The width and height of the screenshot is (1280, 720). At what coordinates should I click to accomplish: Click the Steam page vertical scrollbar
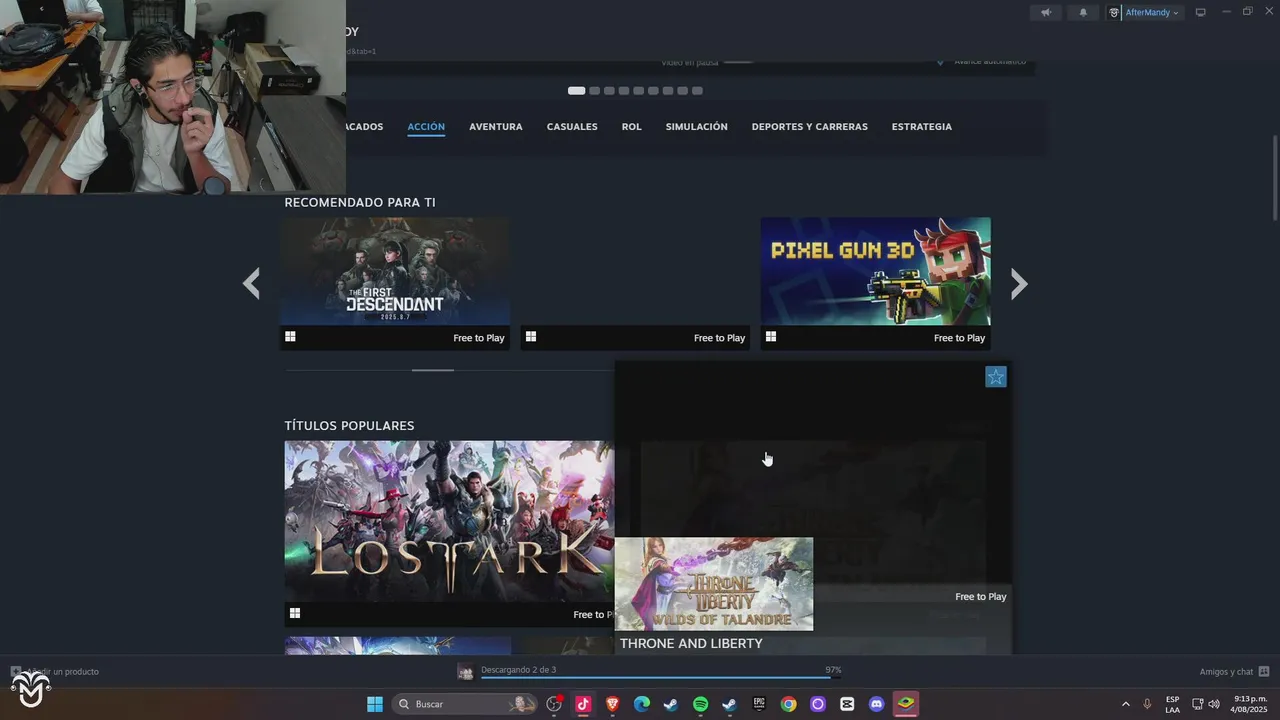(1275, 177)
